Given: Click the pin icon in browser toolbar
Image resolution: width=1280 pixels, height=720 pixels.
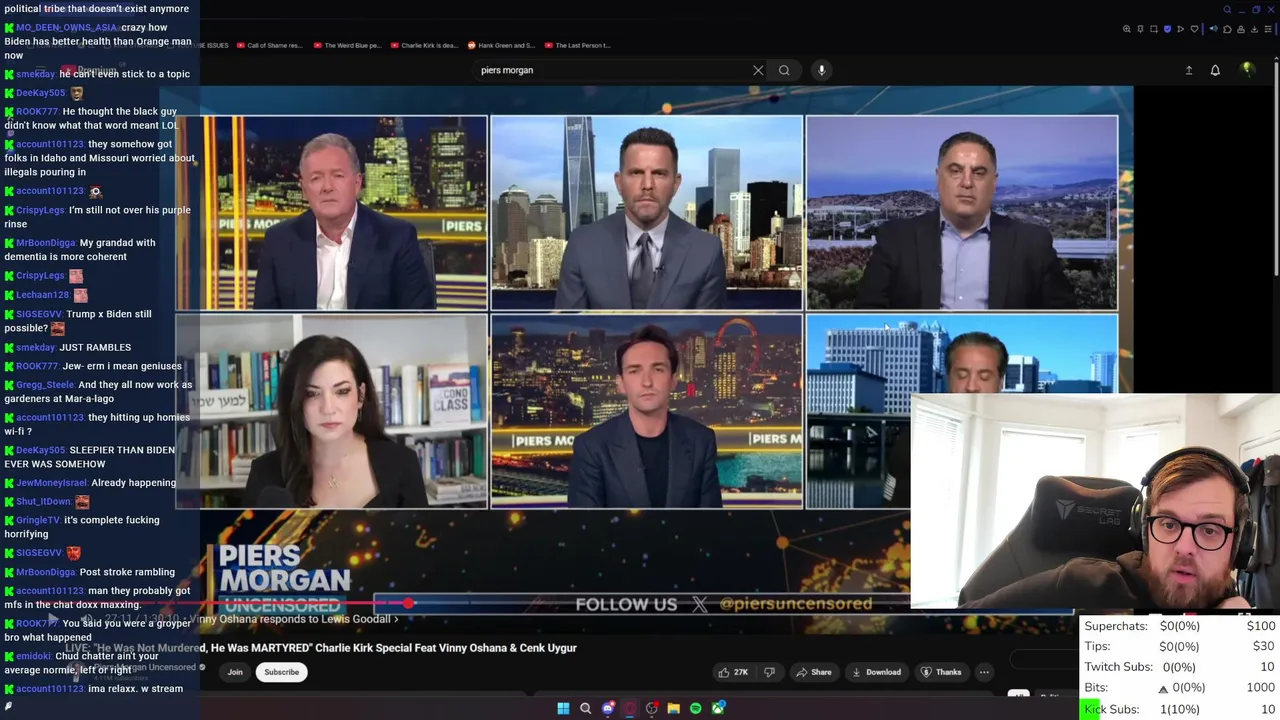Looking at the screenshot, I should [x=1140, y=29].
